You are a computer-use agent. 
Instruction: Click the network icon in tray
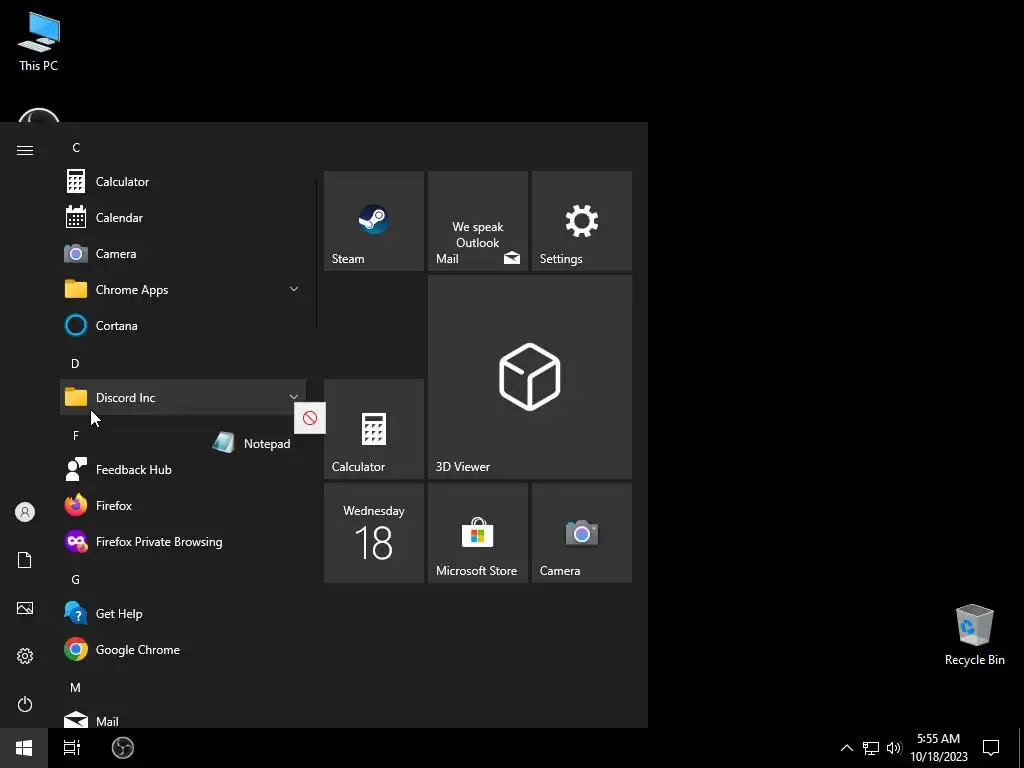(x=871, y=748)
